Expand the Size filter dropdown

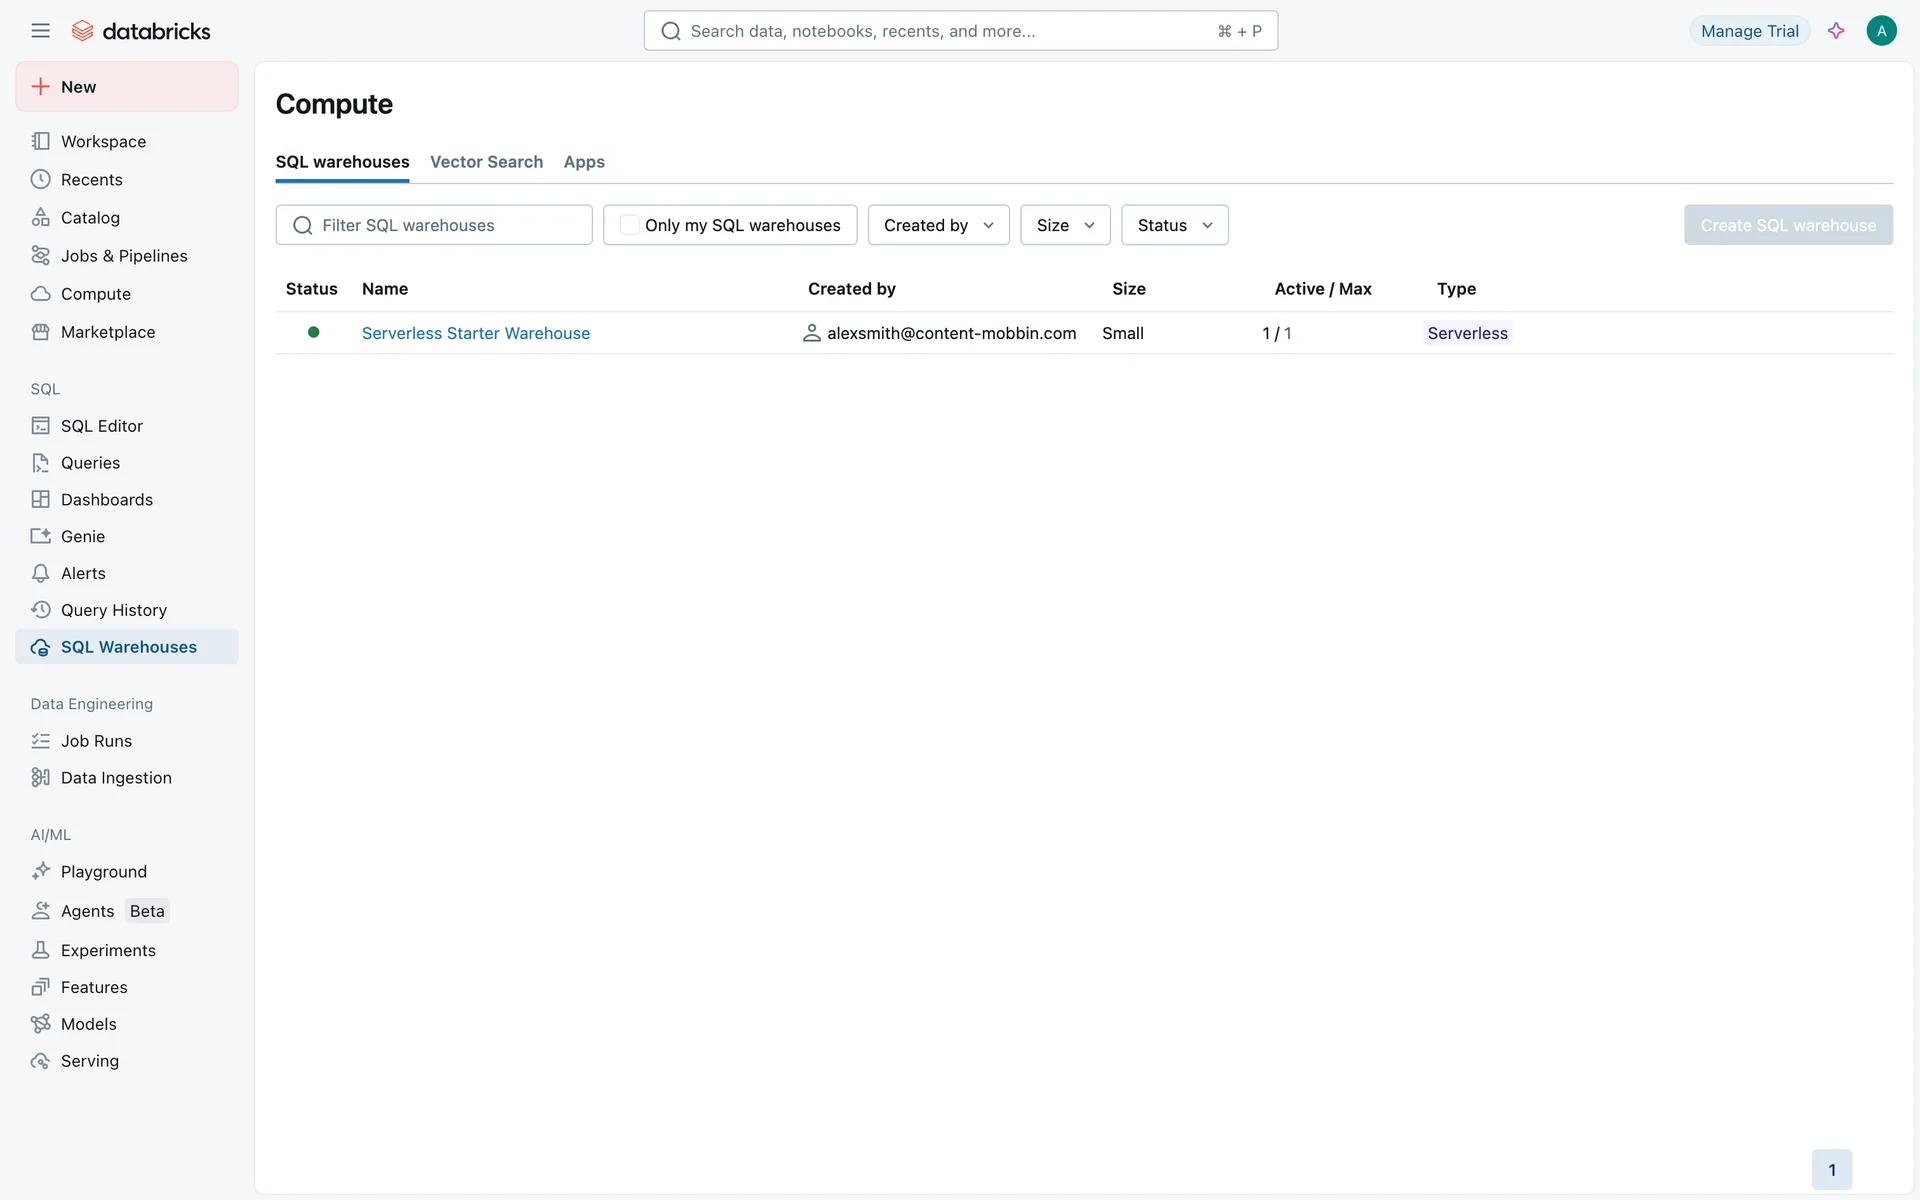pyautogui.click(x=1064, y=225)
